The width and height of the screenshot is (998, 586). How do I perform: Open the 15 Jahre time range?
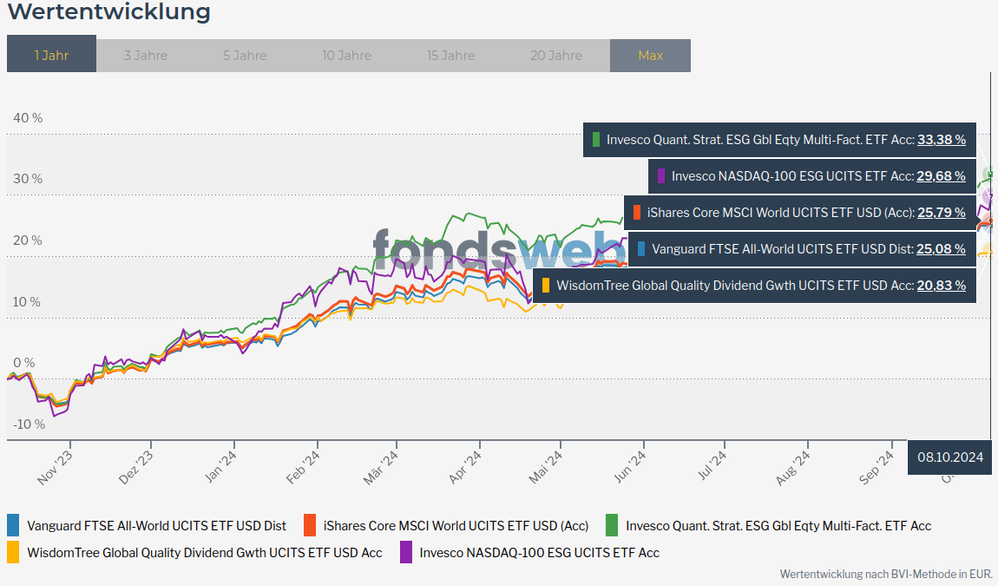click(x=450, y=55)
